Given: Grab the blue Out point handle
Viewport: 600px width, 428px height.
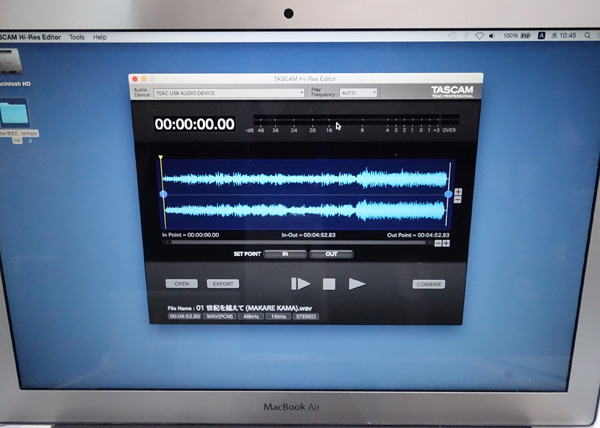Looking at the screenshot, I should tap(448, 194).
